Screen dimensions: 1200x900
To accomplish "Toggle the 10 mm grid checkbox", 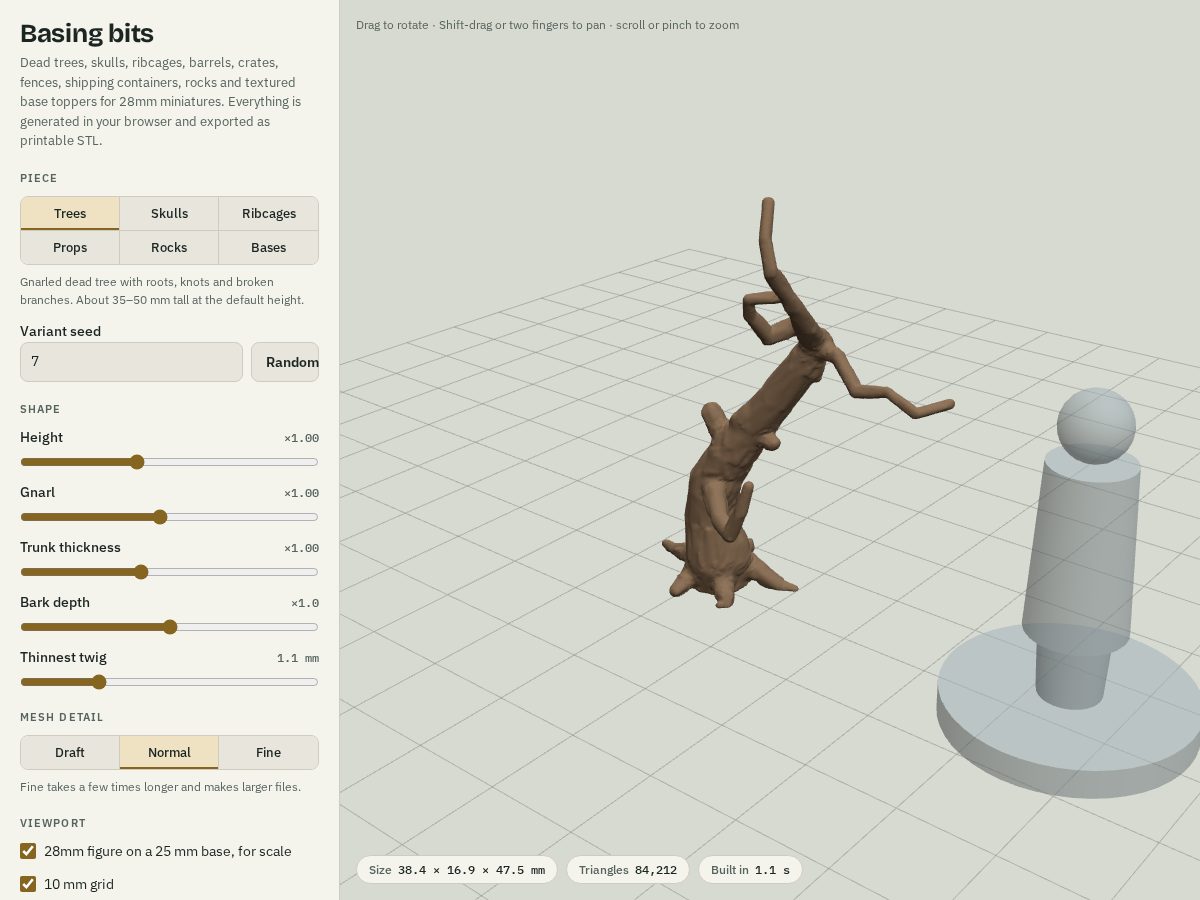I will point(28,884).
